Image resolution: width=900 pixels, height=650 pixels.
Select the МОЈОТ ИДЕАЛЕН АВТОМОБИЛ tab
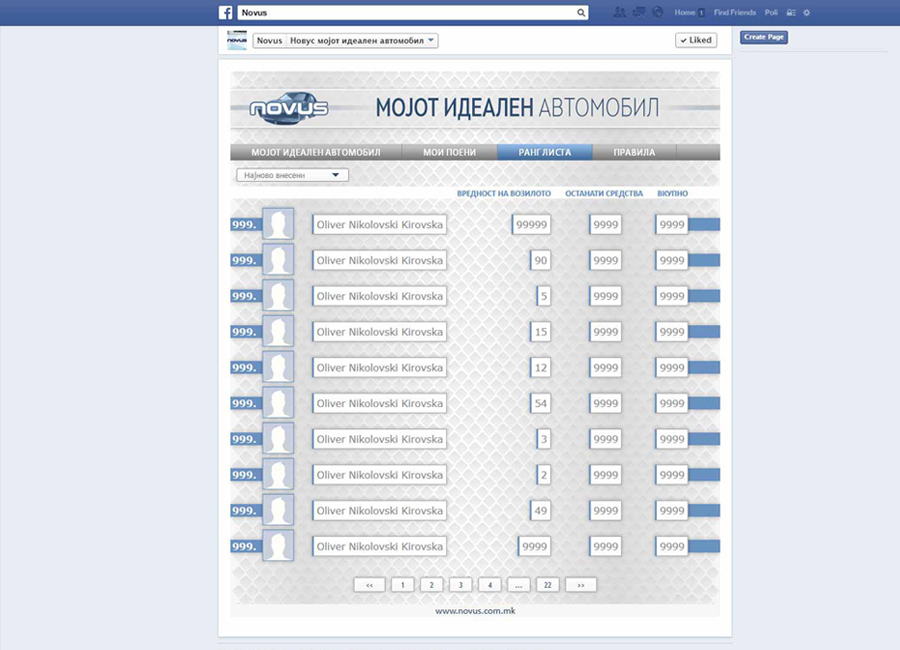coord(316,152)
